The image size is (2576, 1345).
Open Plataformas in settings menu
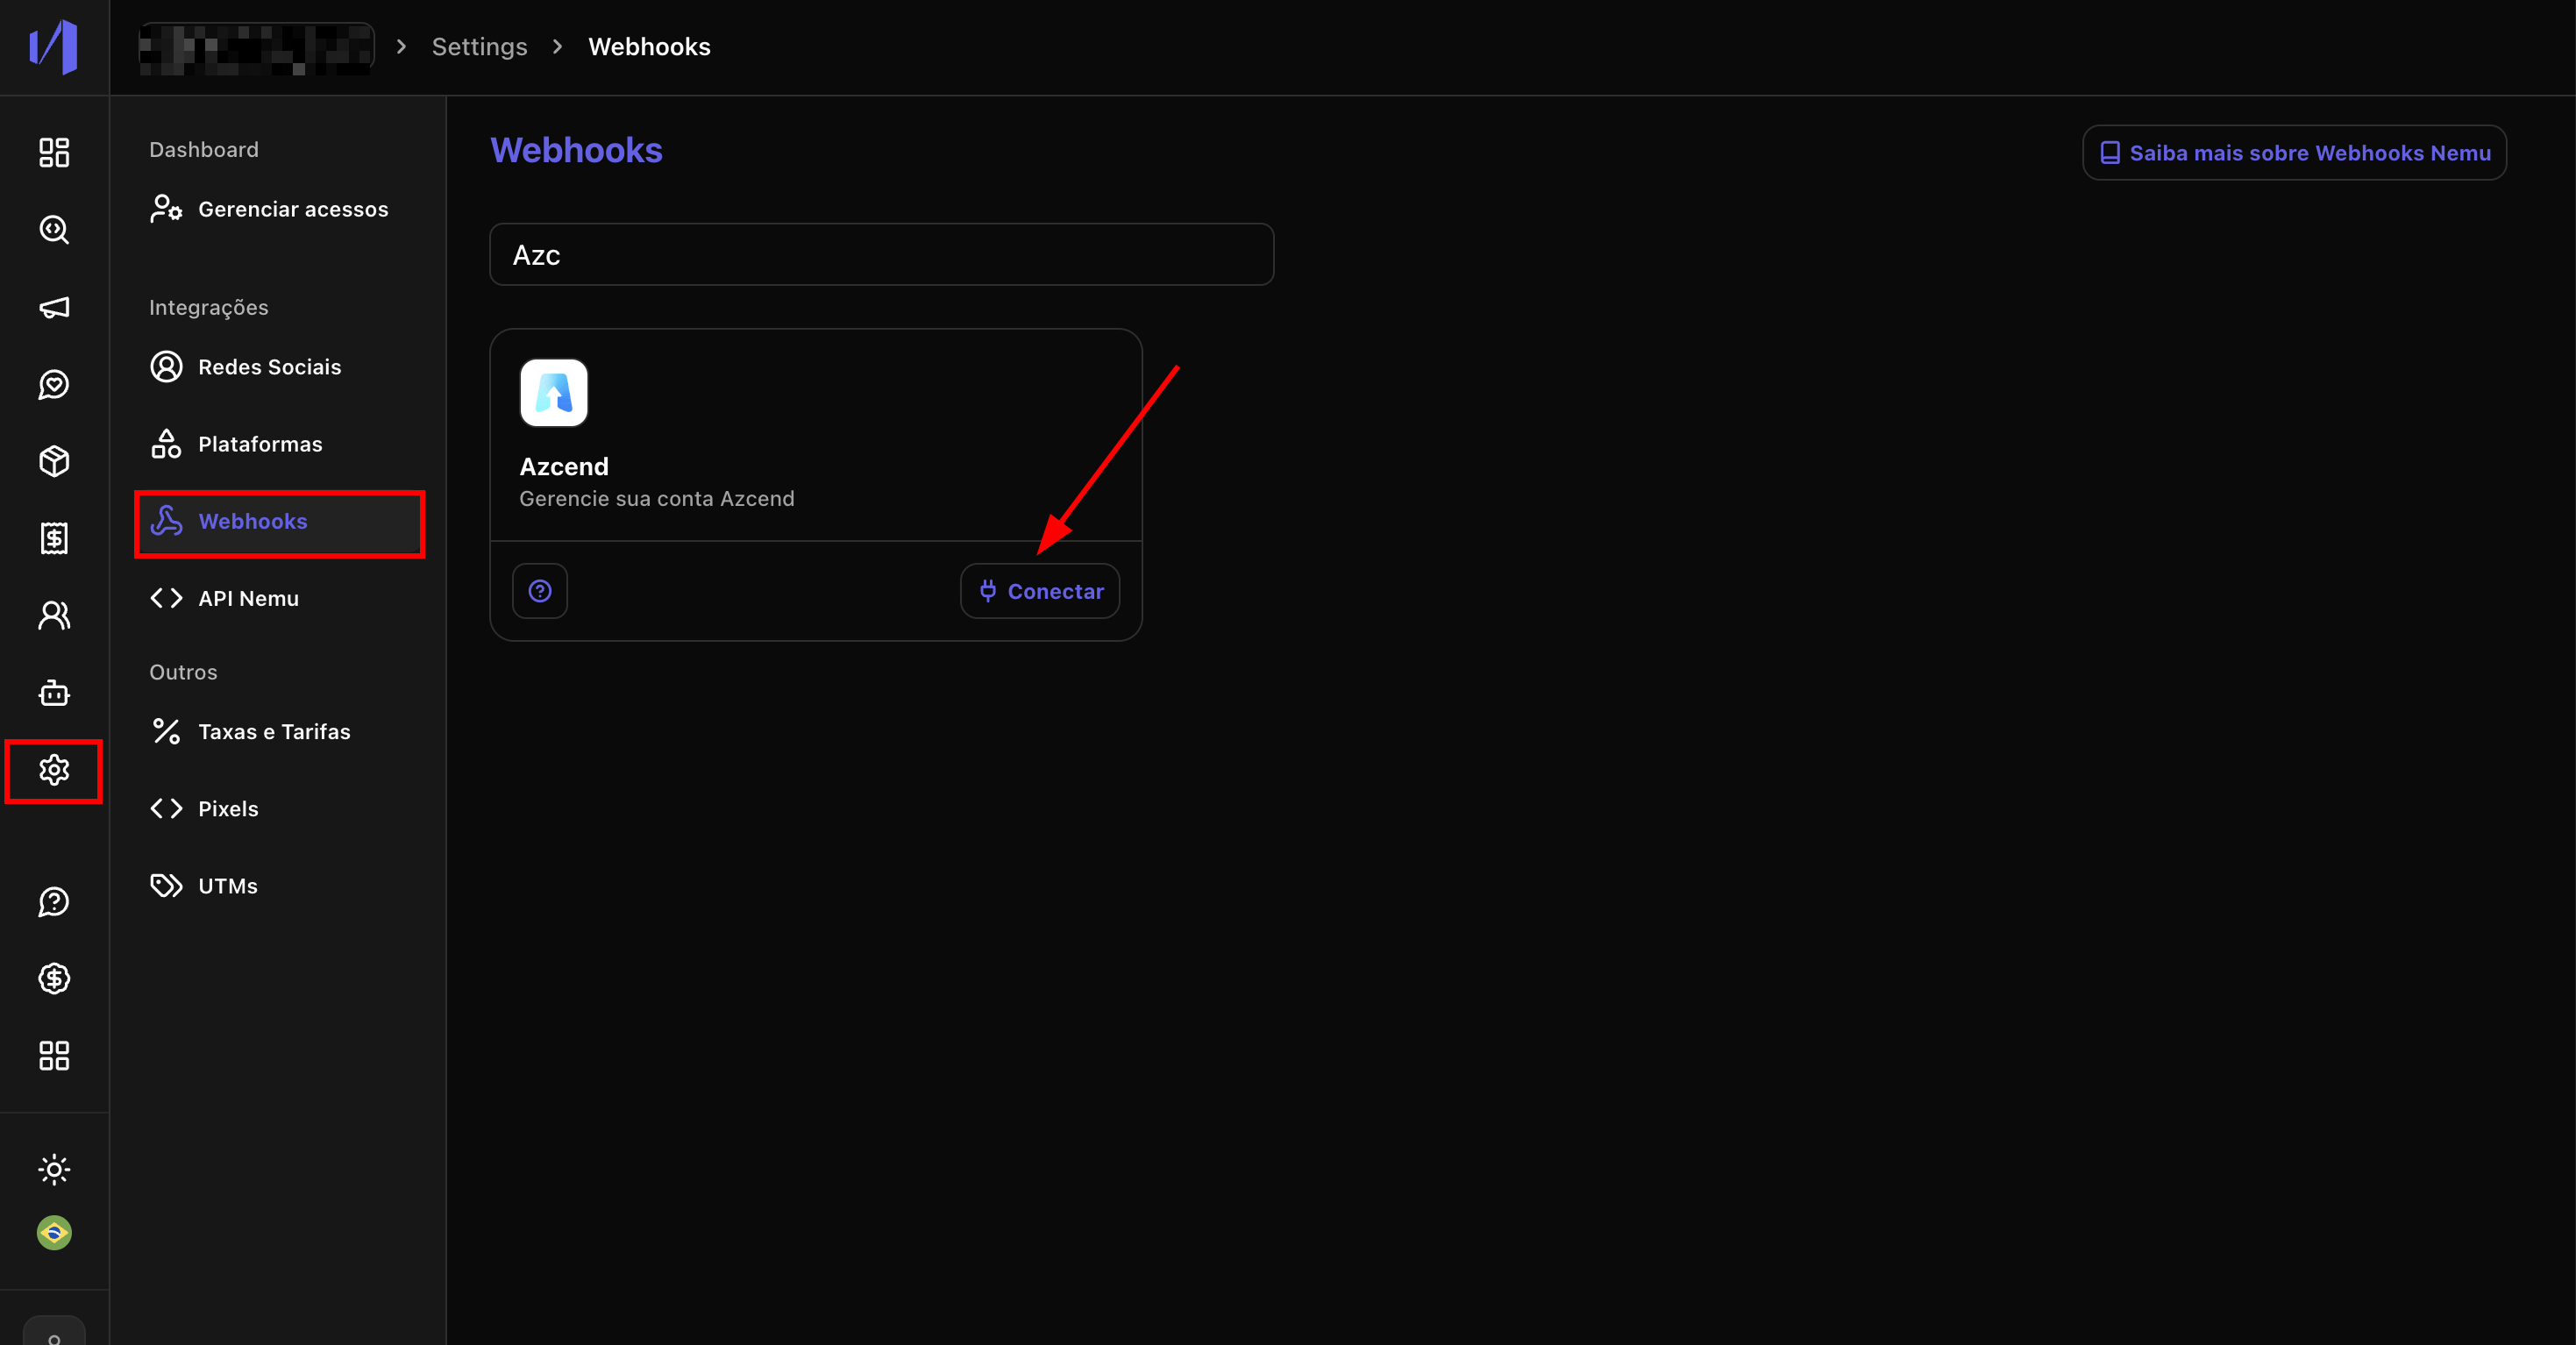(260, 444)
